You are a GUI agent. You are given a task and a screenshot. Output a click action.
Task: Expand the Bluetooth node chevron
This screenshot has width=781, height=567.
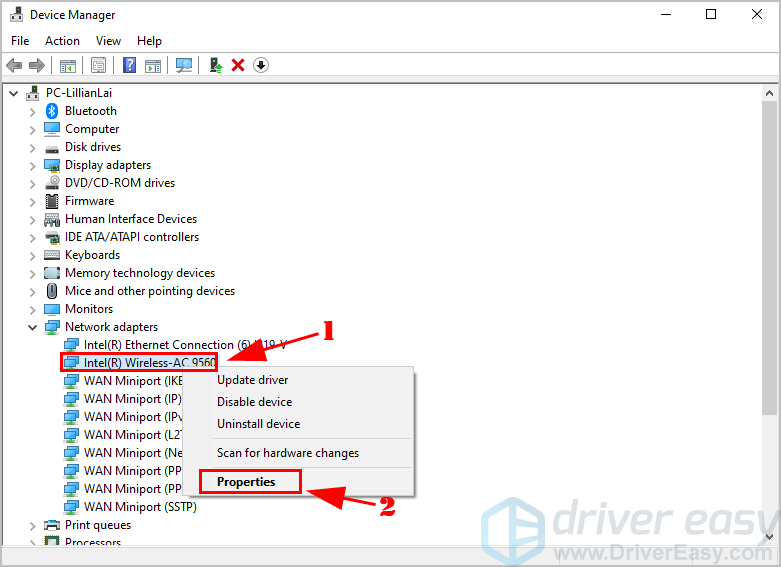(x=32, y=112)
